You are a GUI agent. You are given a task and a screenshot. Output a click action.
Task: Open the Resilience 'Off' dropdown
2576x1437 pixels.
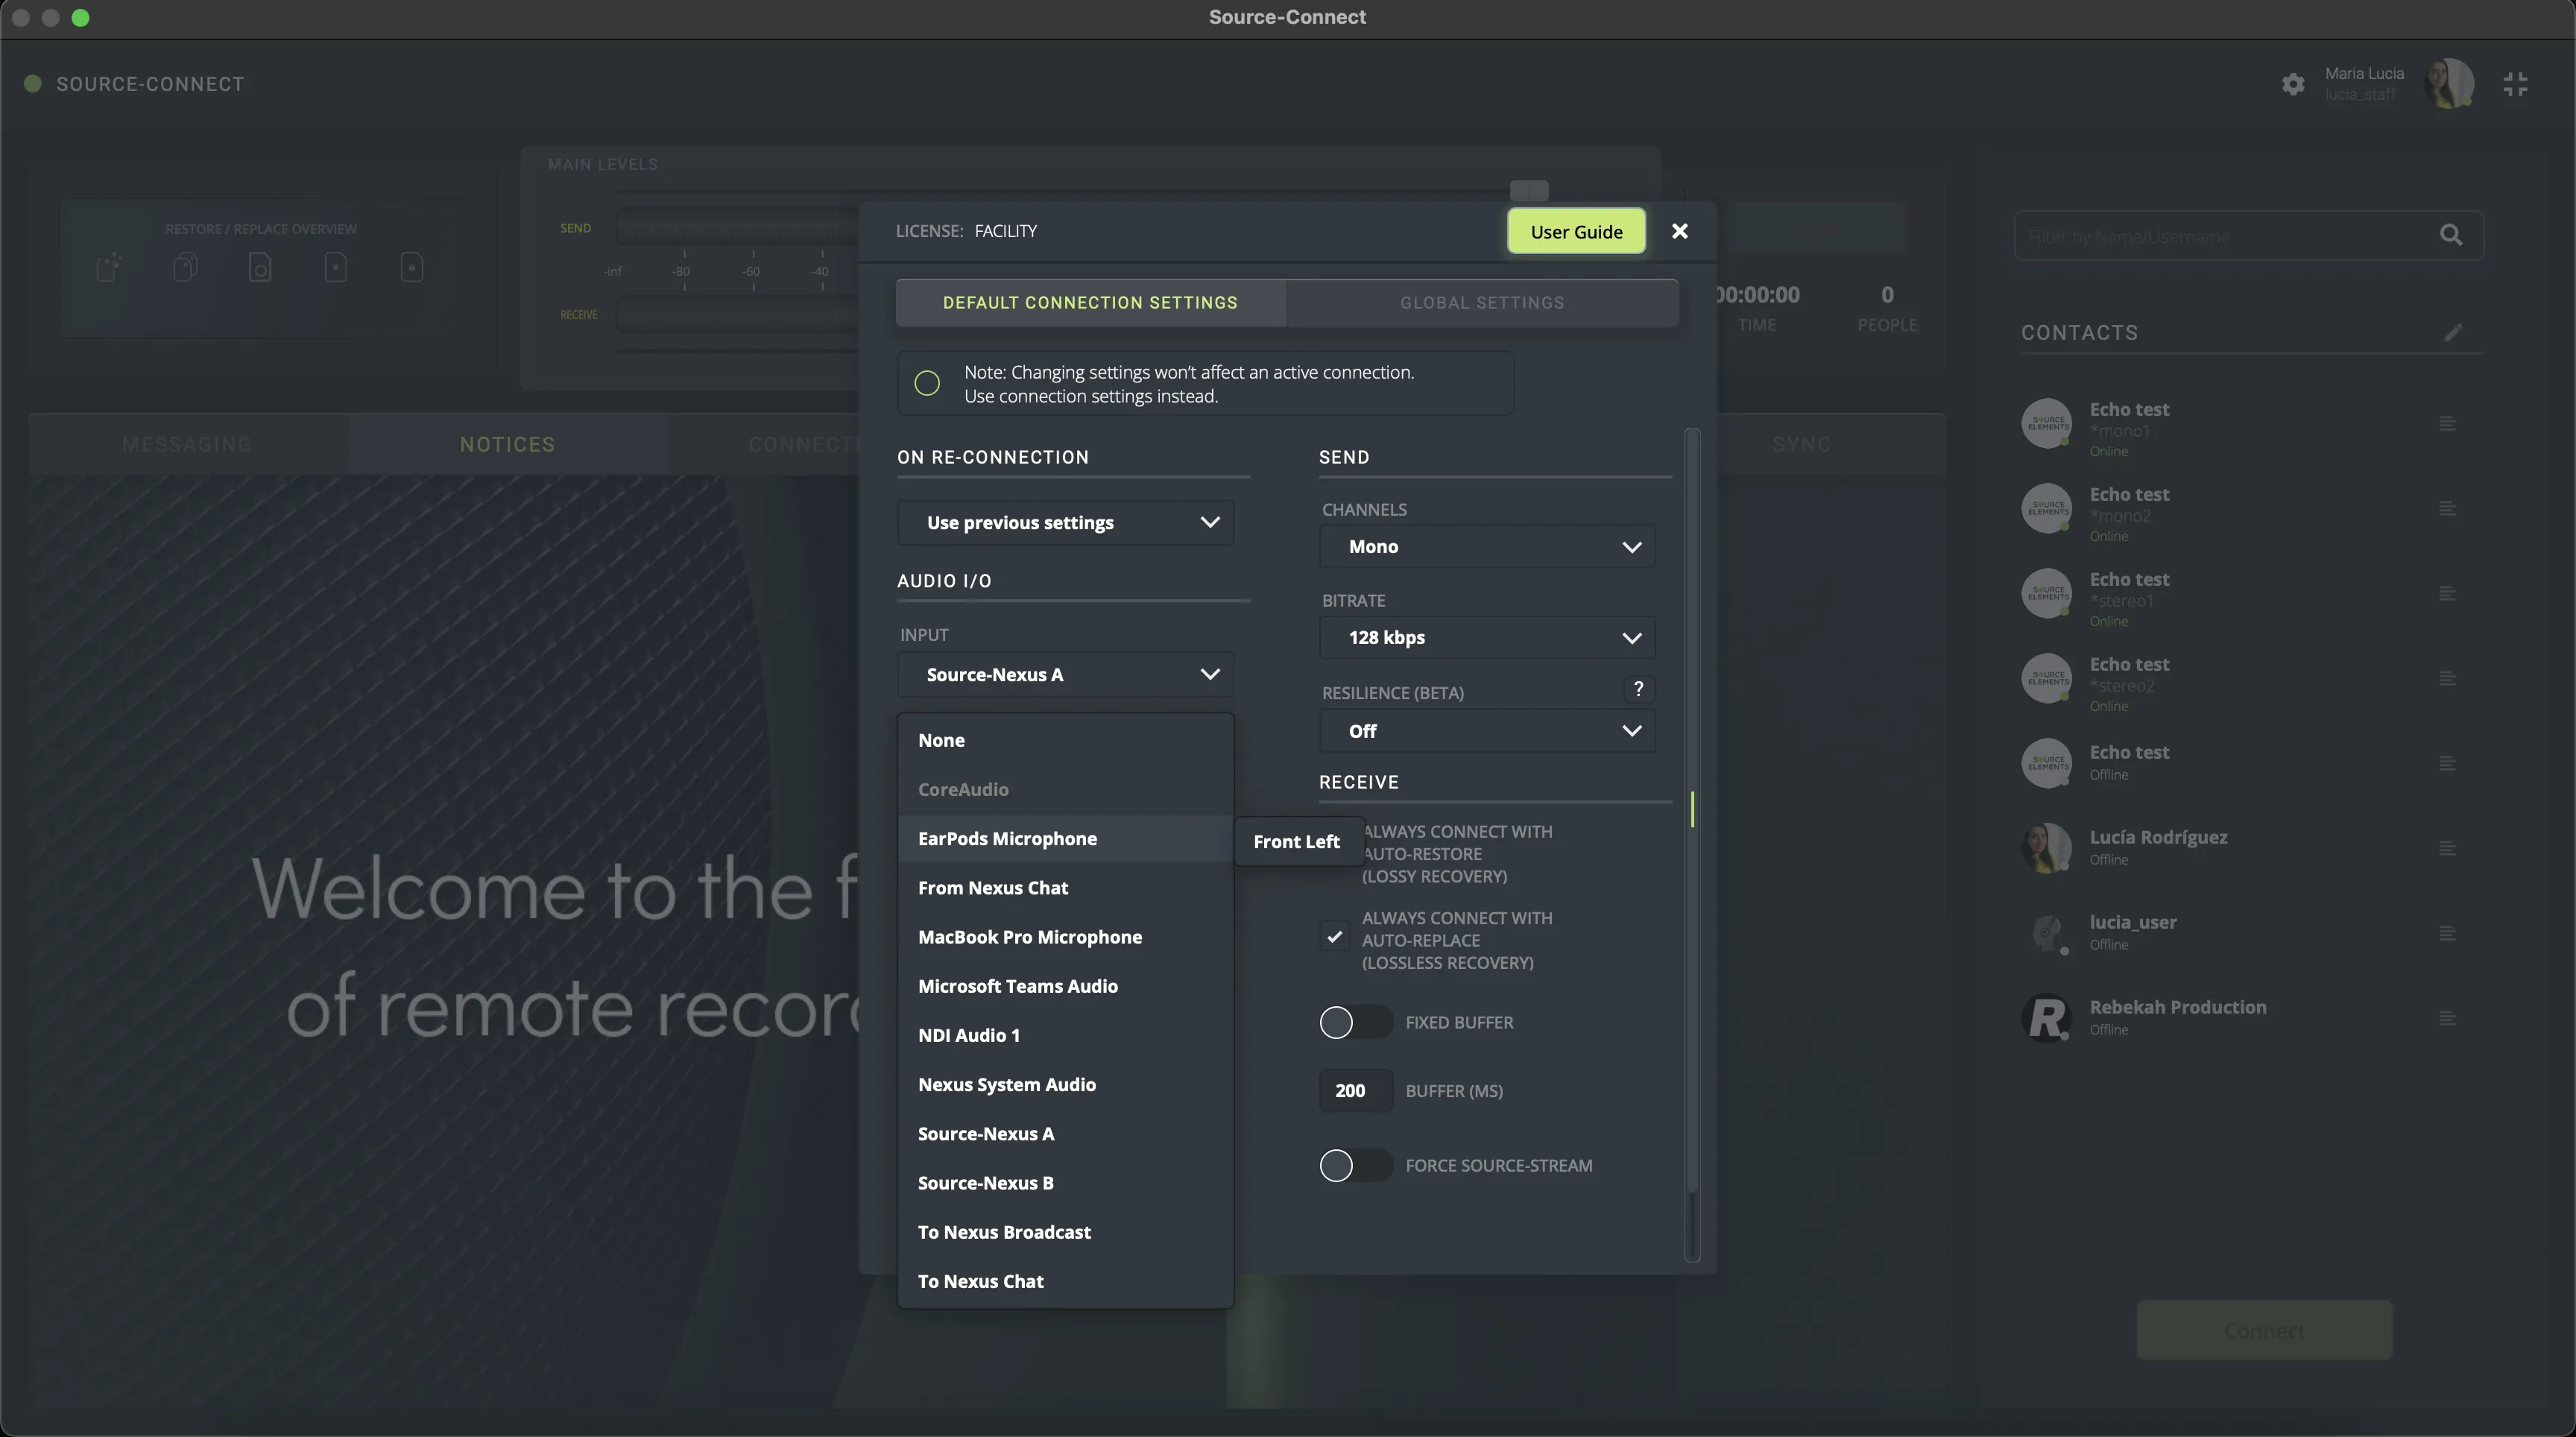click(x=1487, y=731)
